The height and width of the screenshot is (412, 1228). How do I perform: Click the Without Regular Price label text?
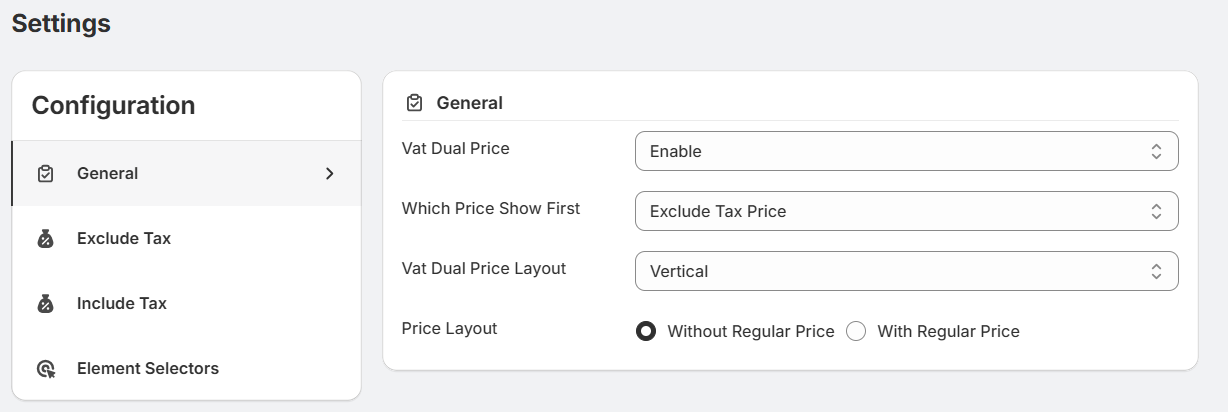coord(750,331)
